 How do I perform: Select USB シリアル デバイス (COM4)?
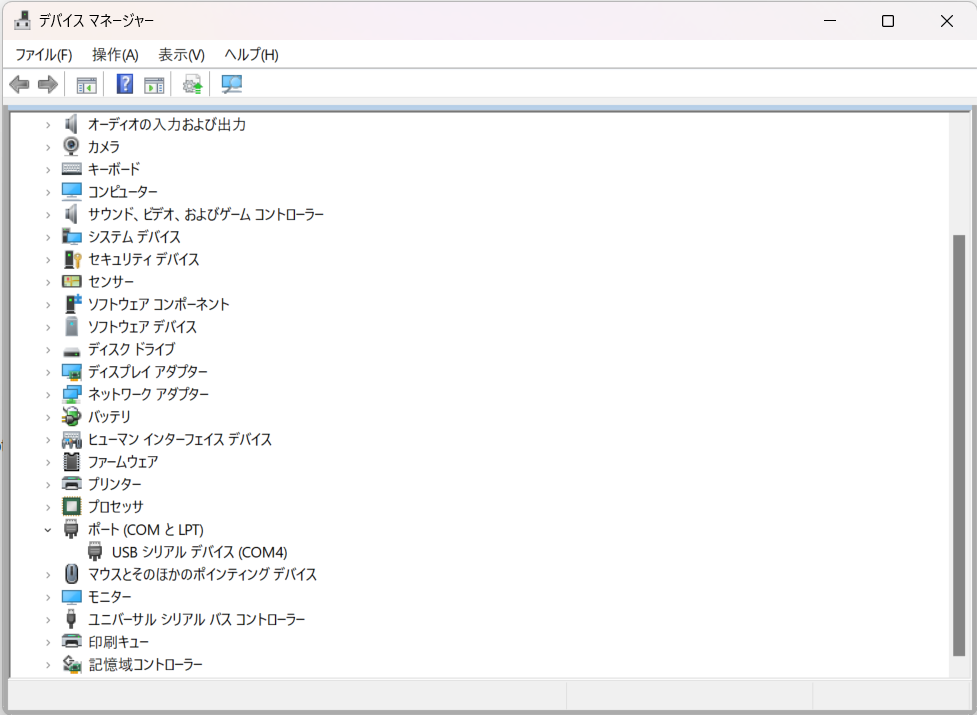click(x=199, y=552)
